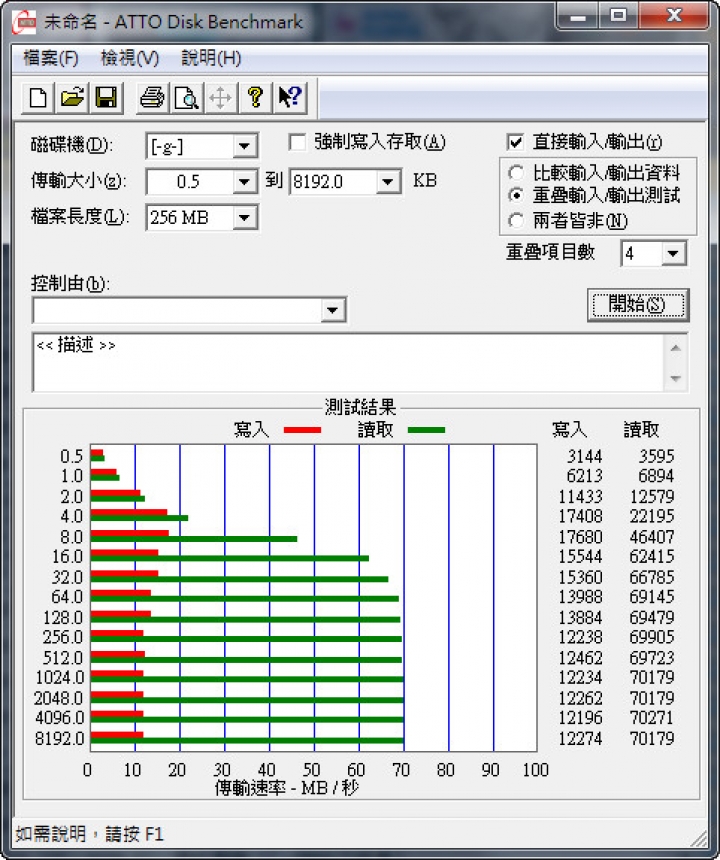Click the description box scroll down arrow
This screenshot has width=720, height=860.
click(x=676, y=378)
